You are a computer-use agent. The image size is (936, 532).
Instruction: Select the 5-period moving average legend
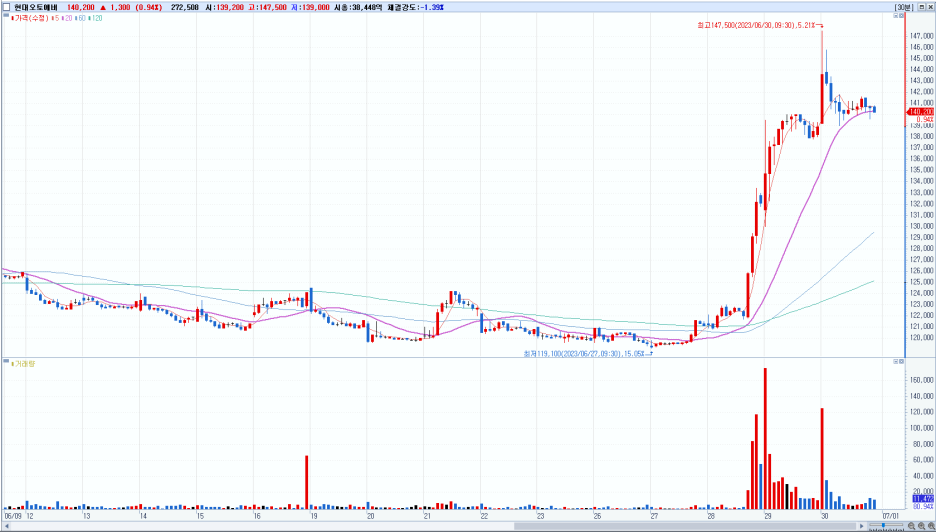[56, 19]
